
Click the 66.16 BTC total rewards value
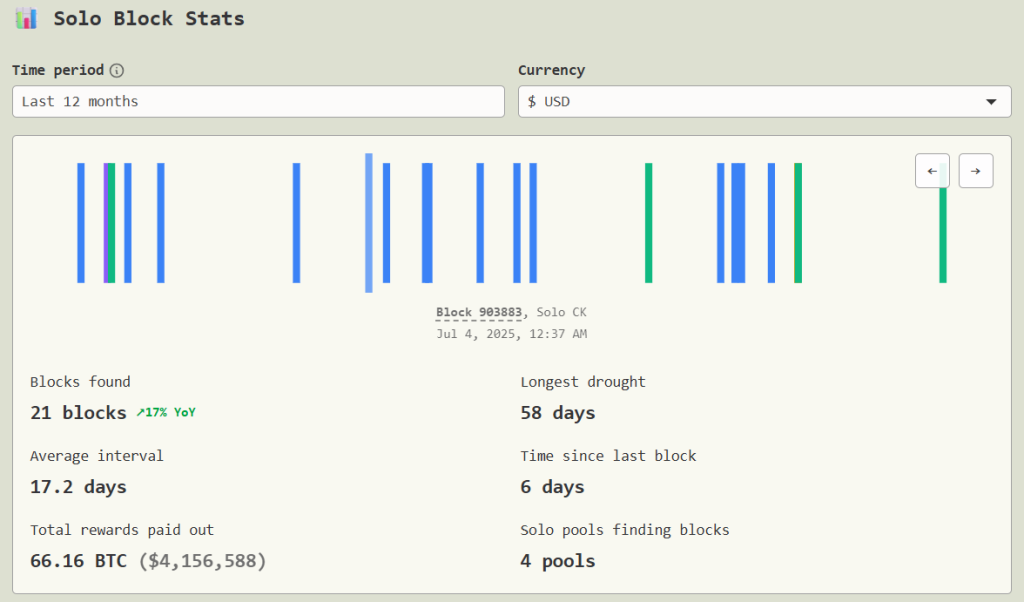pos(78,561)
